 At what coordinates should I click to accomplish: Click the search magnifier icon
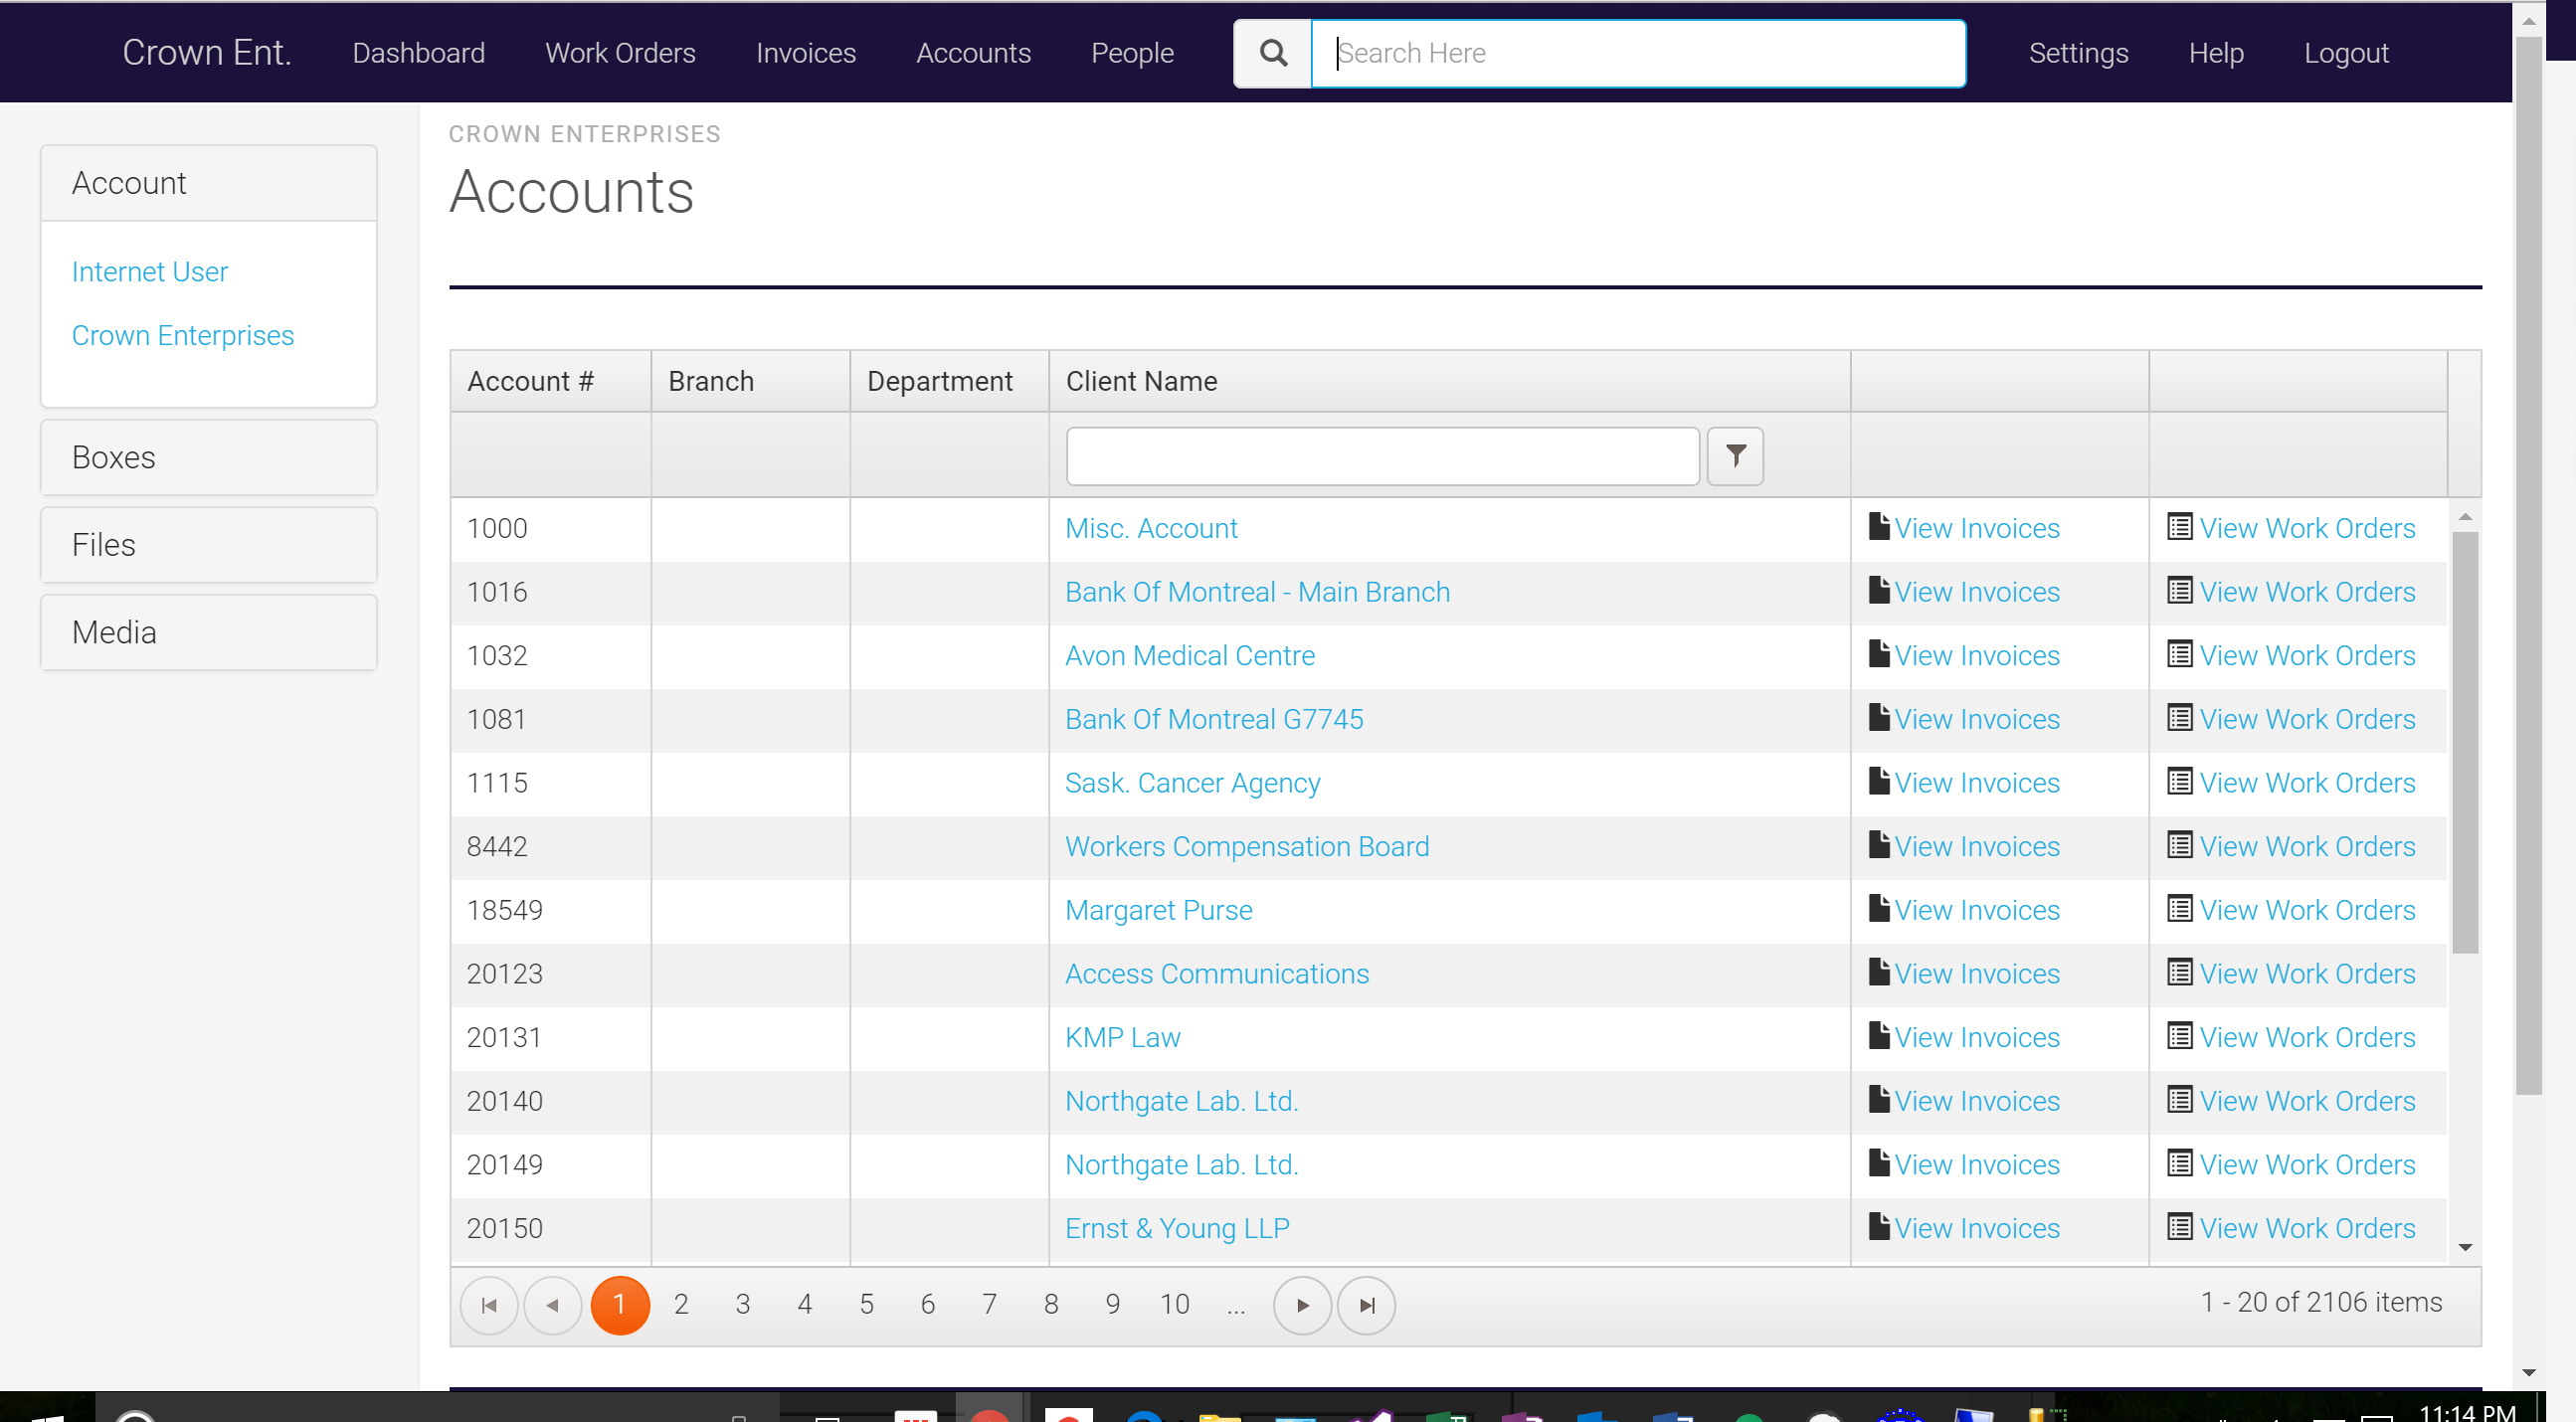(1272, 53)
